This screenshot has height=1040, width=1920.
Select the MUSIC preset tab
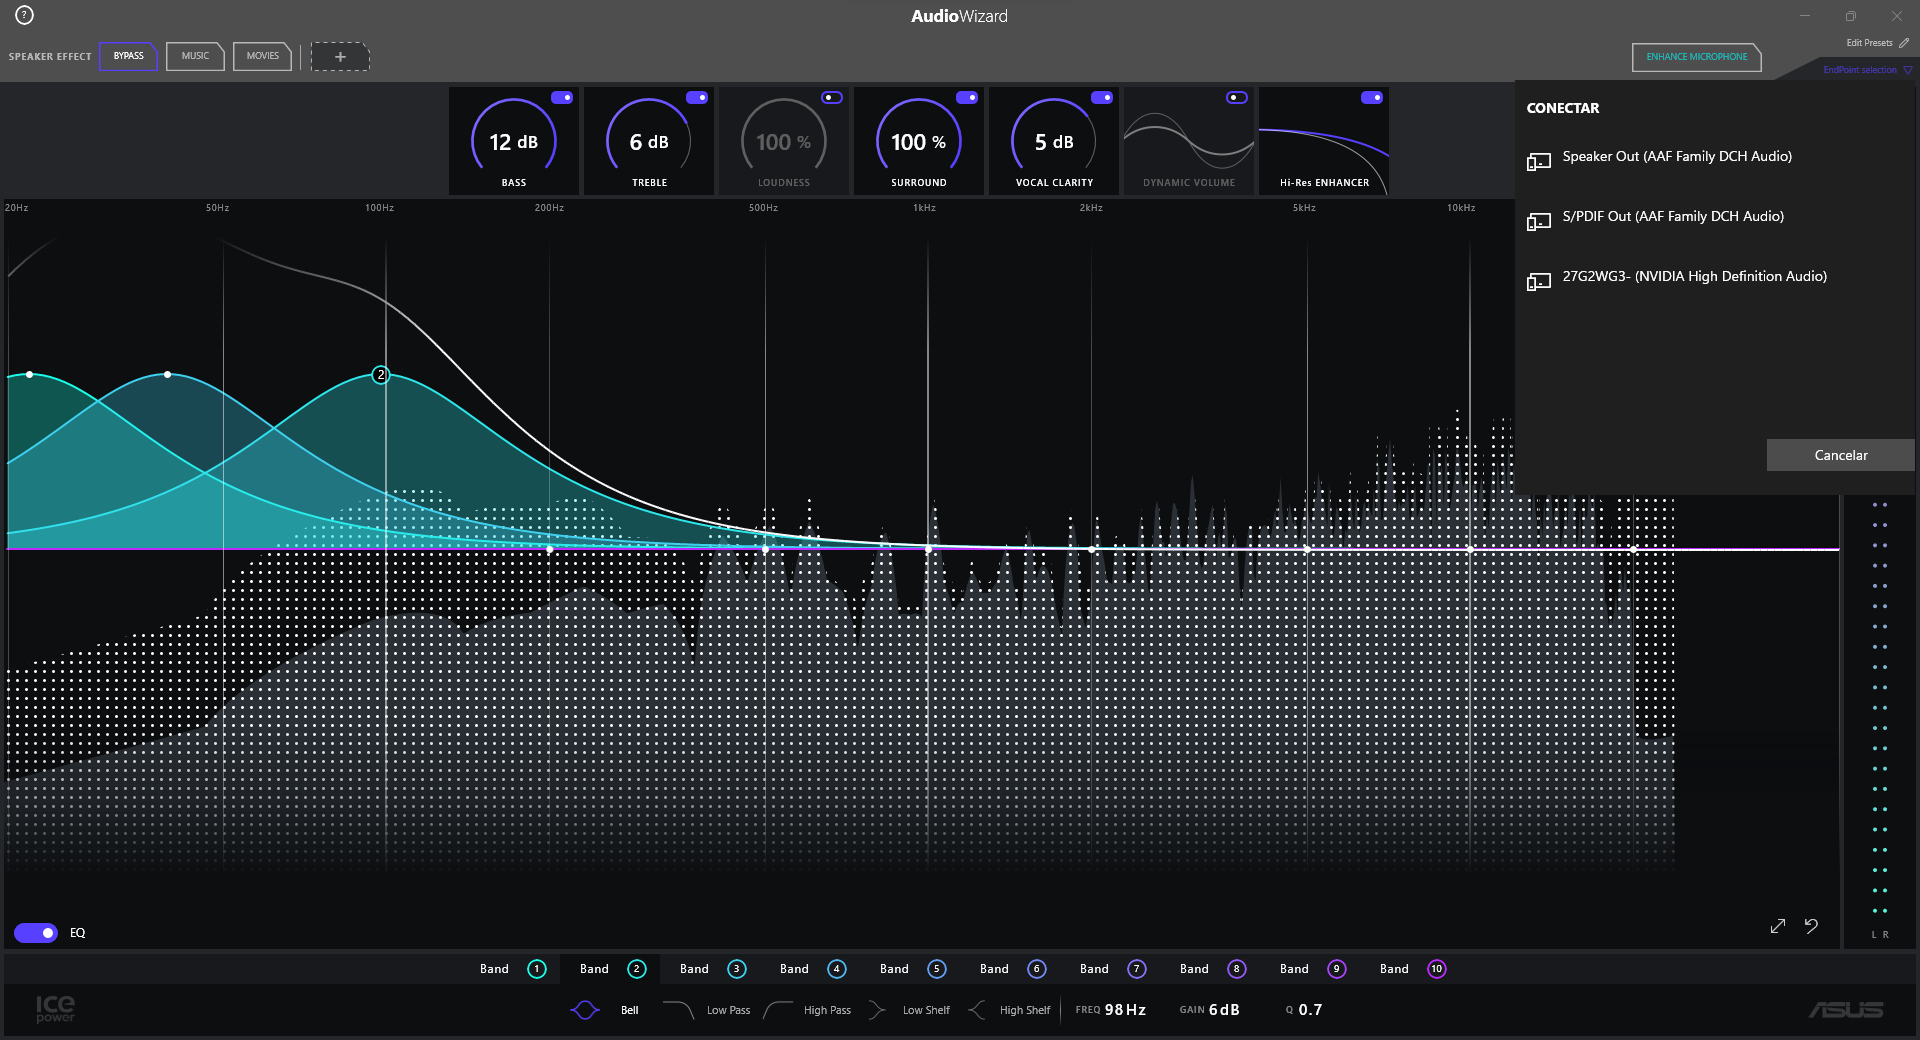196,56
